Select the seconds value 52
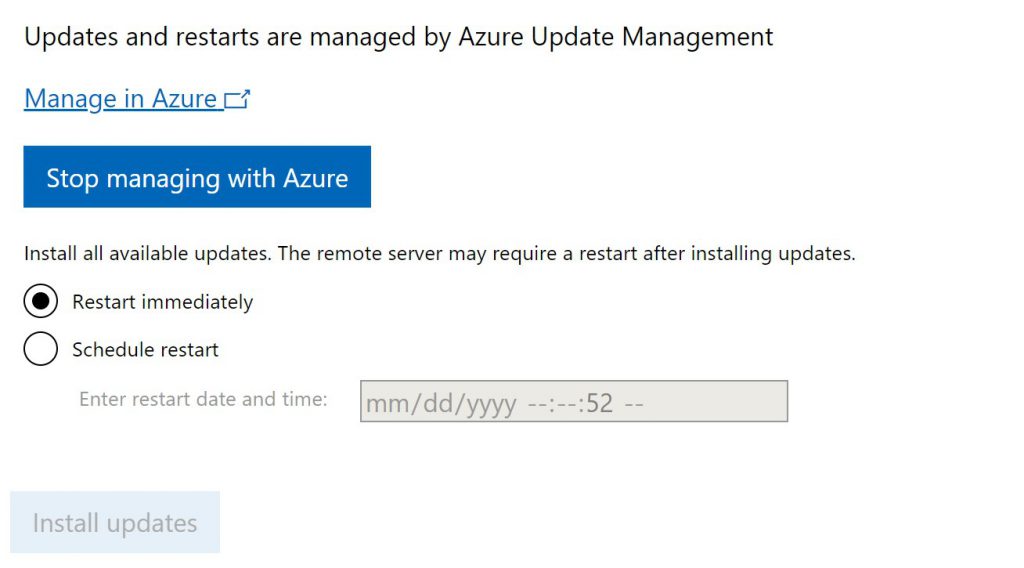 coord(599,403)
